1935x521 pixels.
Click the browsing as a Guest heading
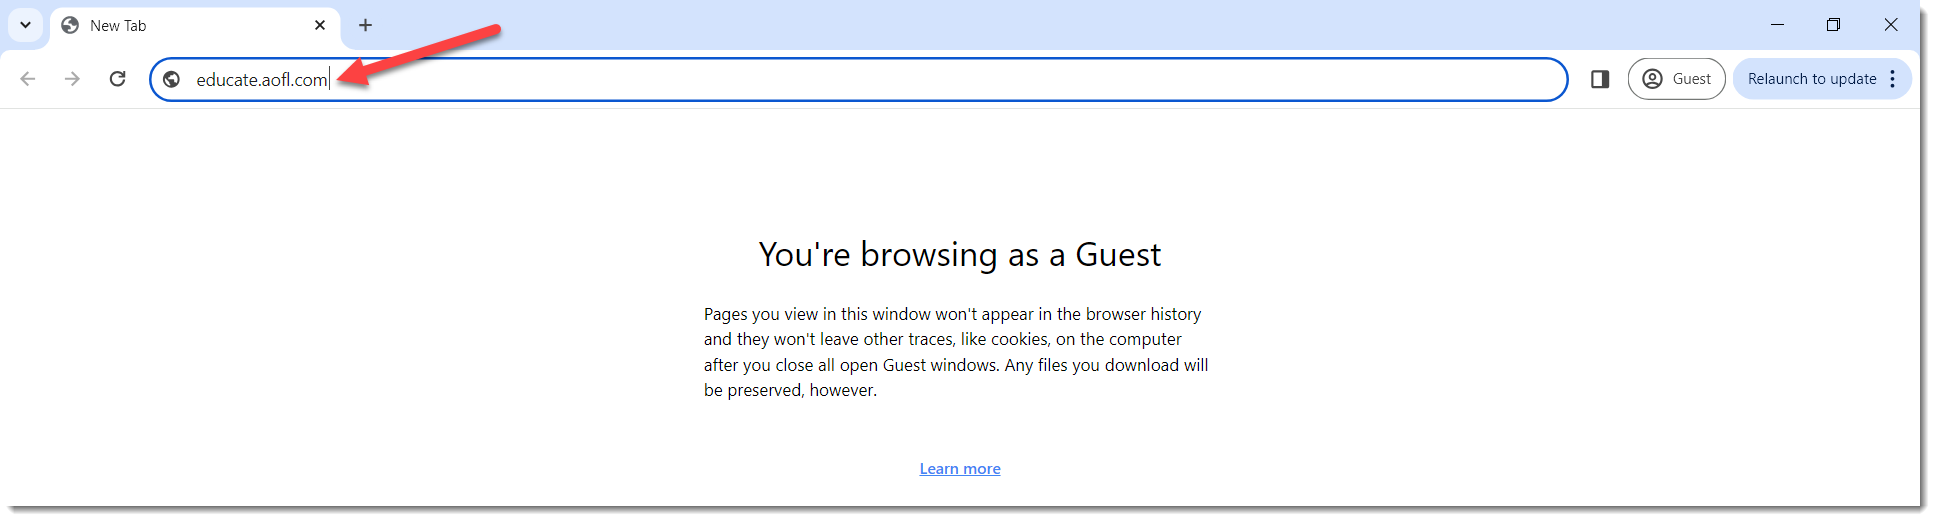click(960, 255)
